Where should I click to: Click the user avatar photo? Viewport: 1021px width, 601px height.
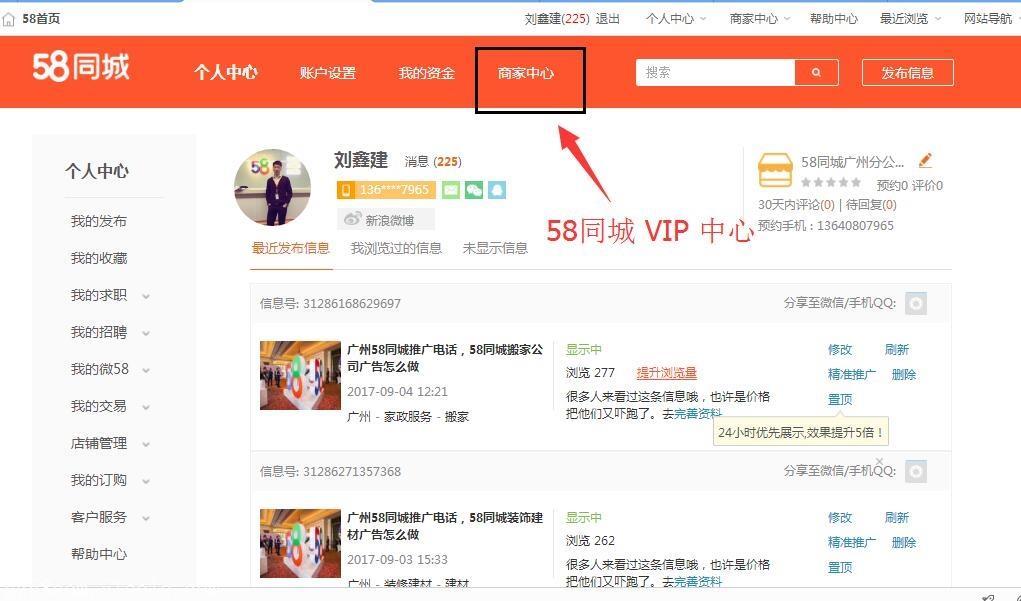click(x=272, y=188)
